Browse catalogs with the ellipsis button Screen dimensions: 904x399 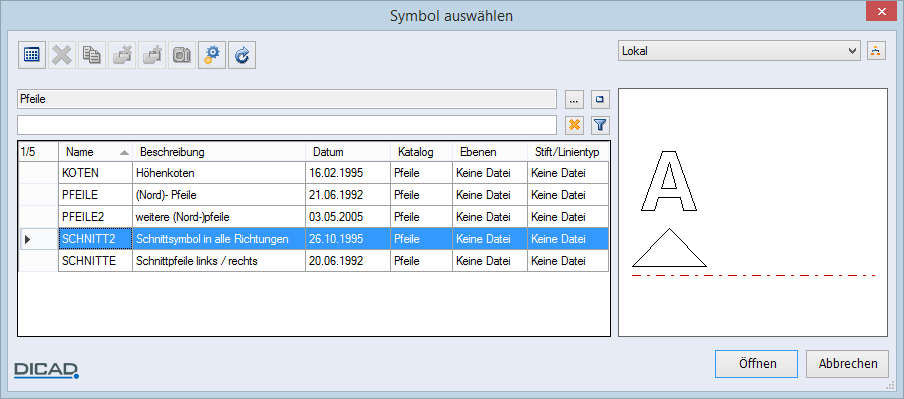click(574, 99)
